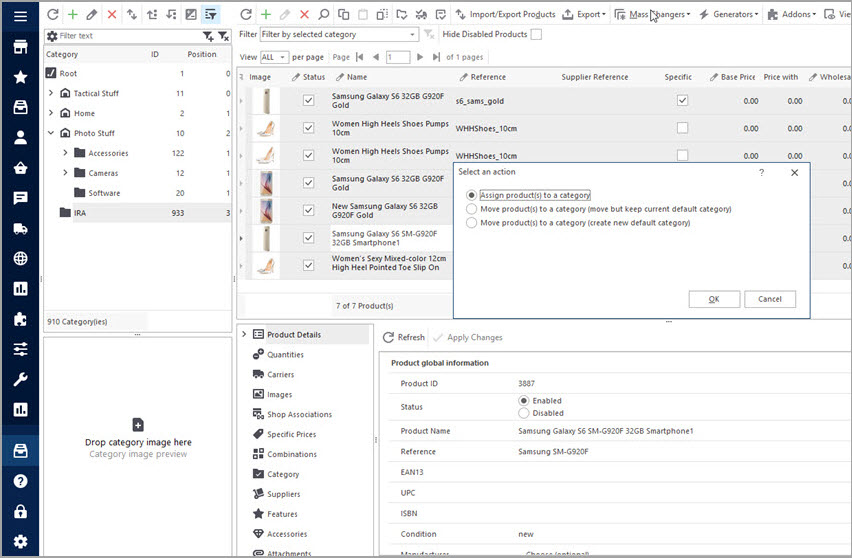Click the add filter funnel icon
Viewport: 852px width, 558px height.
click(208, 36)
